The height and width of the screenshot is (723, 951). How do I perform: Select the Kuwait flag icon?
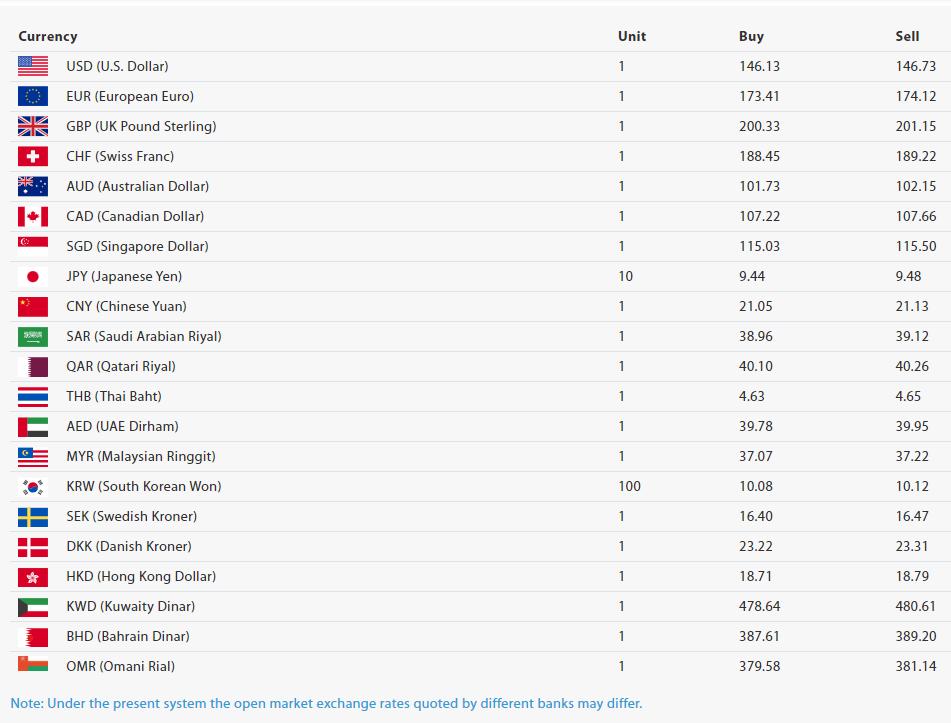[x=33, y=606]
